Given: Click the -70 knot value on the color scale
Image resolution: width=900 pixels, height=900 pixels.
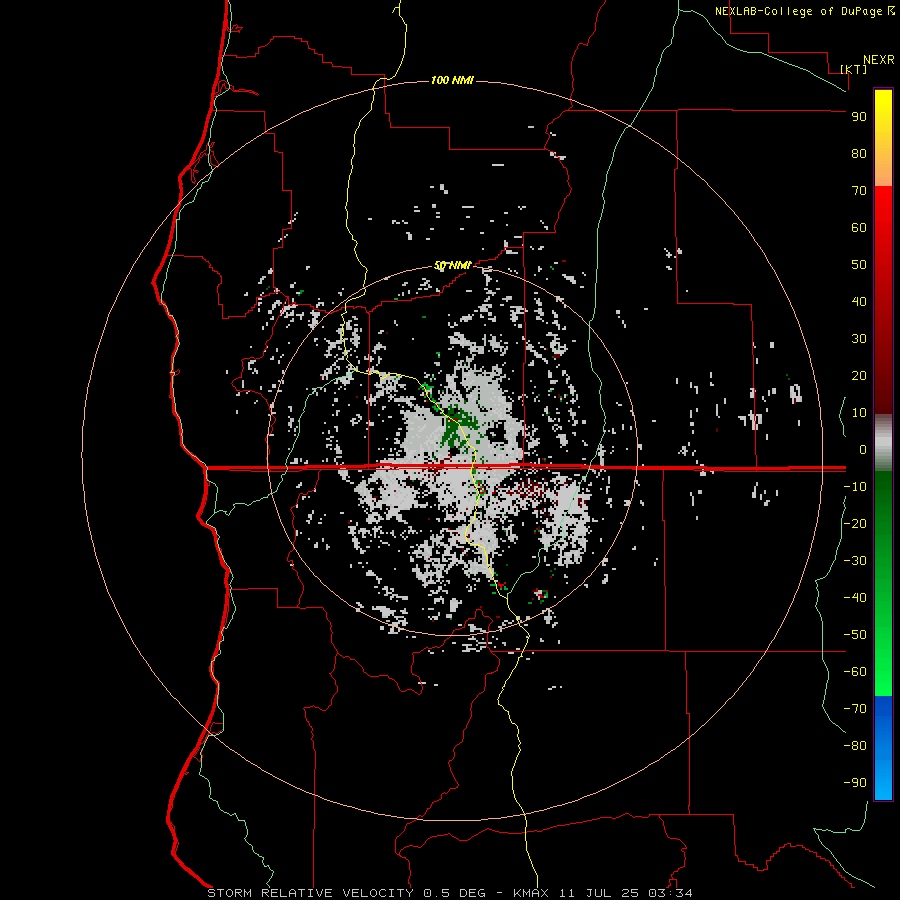Looking at the screenshot, I should pos(855,709).
